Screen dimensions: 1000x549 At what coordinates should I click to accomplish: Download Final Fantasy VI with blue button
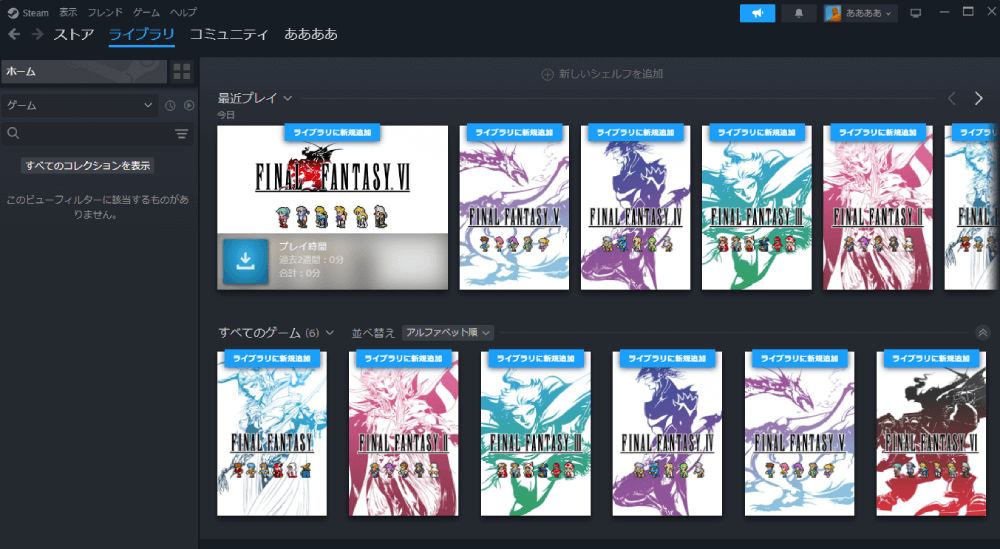(x=246, y=261)
